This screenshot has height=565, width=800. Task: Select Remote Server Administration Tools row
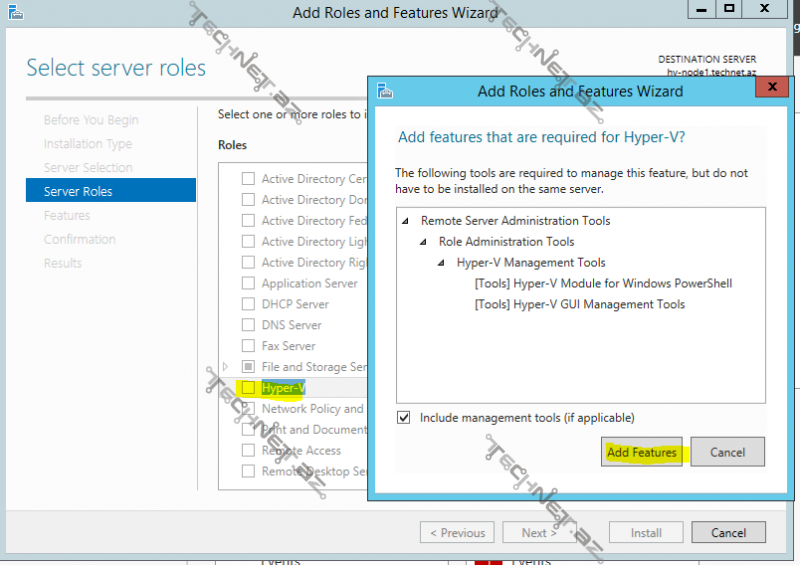coord(515,220)
